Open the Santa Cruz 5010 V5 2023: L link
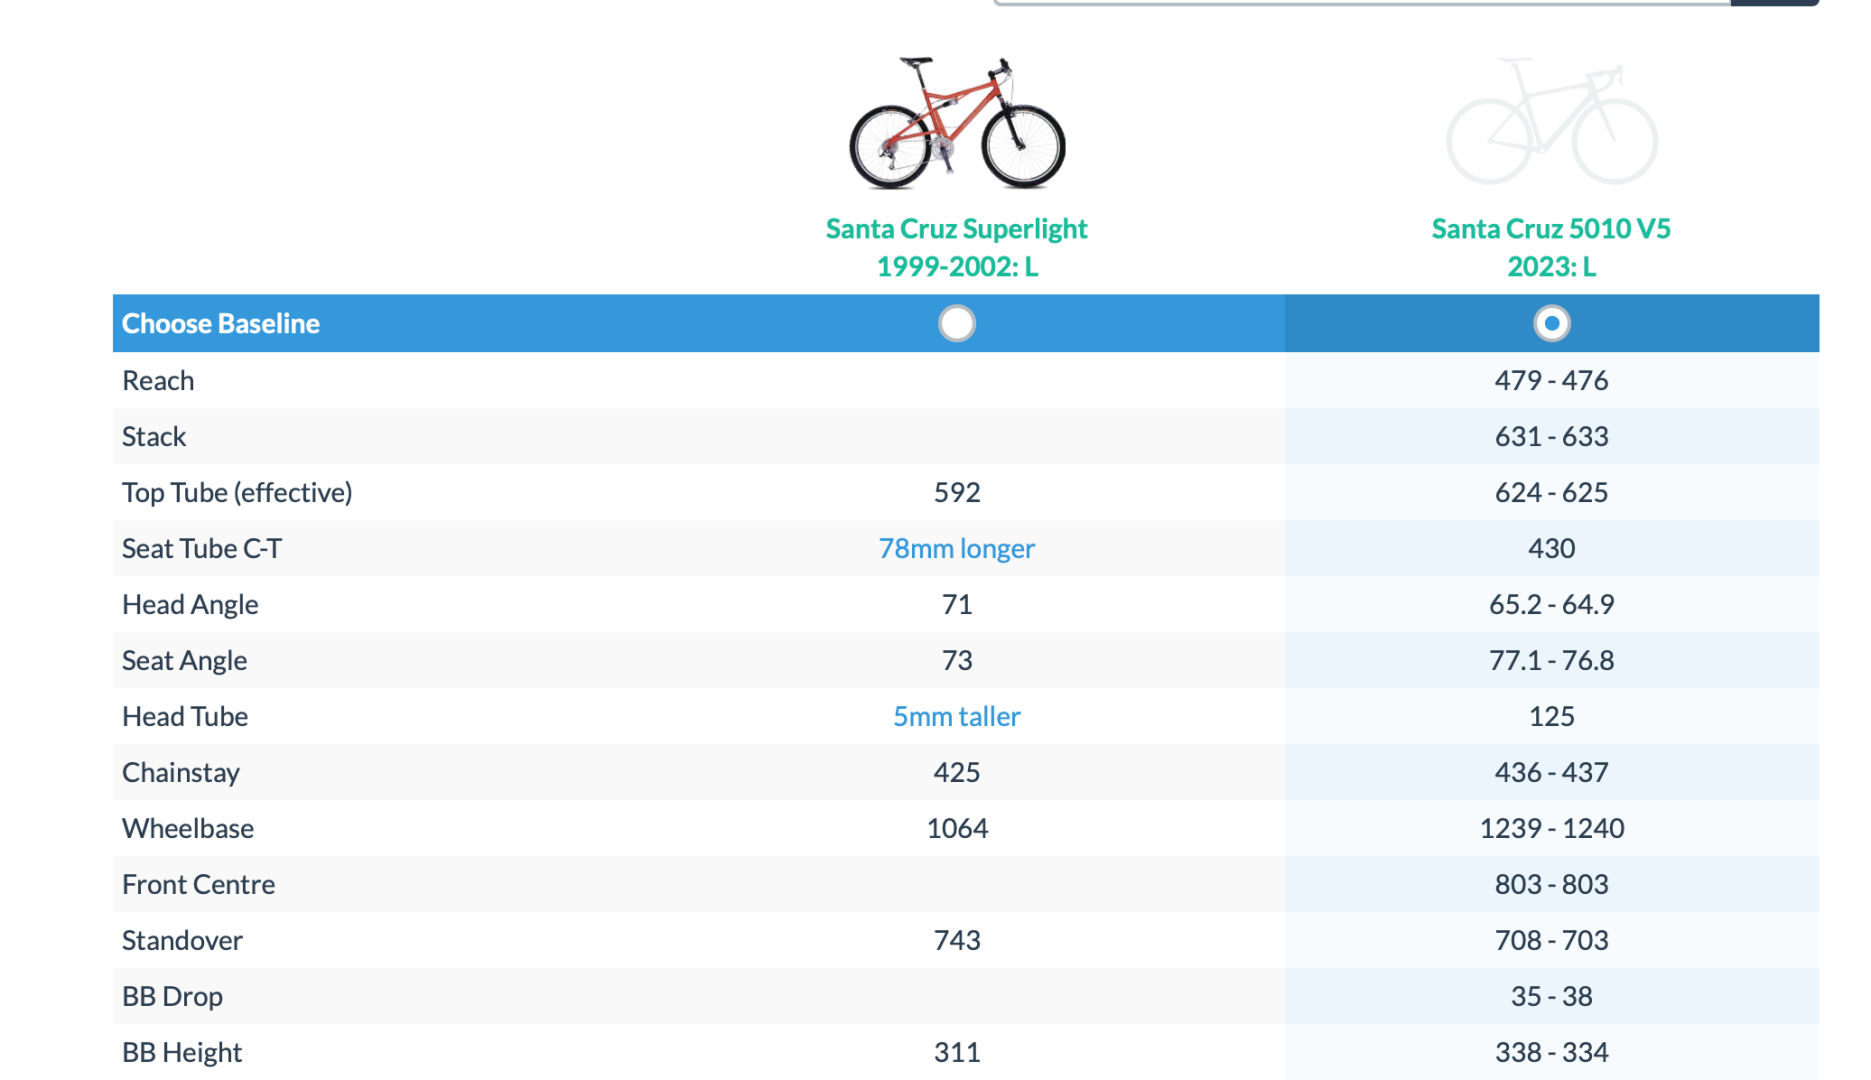Viewport: 1871px width, 1080px height. click(1551, 247)
